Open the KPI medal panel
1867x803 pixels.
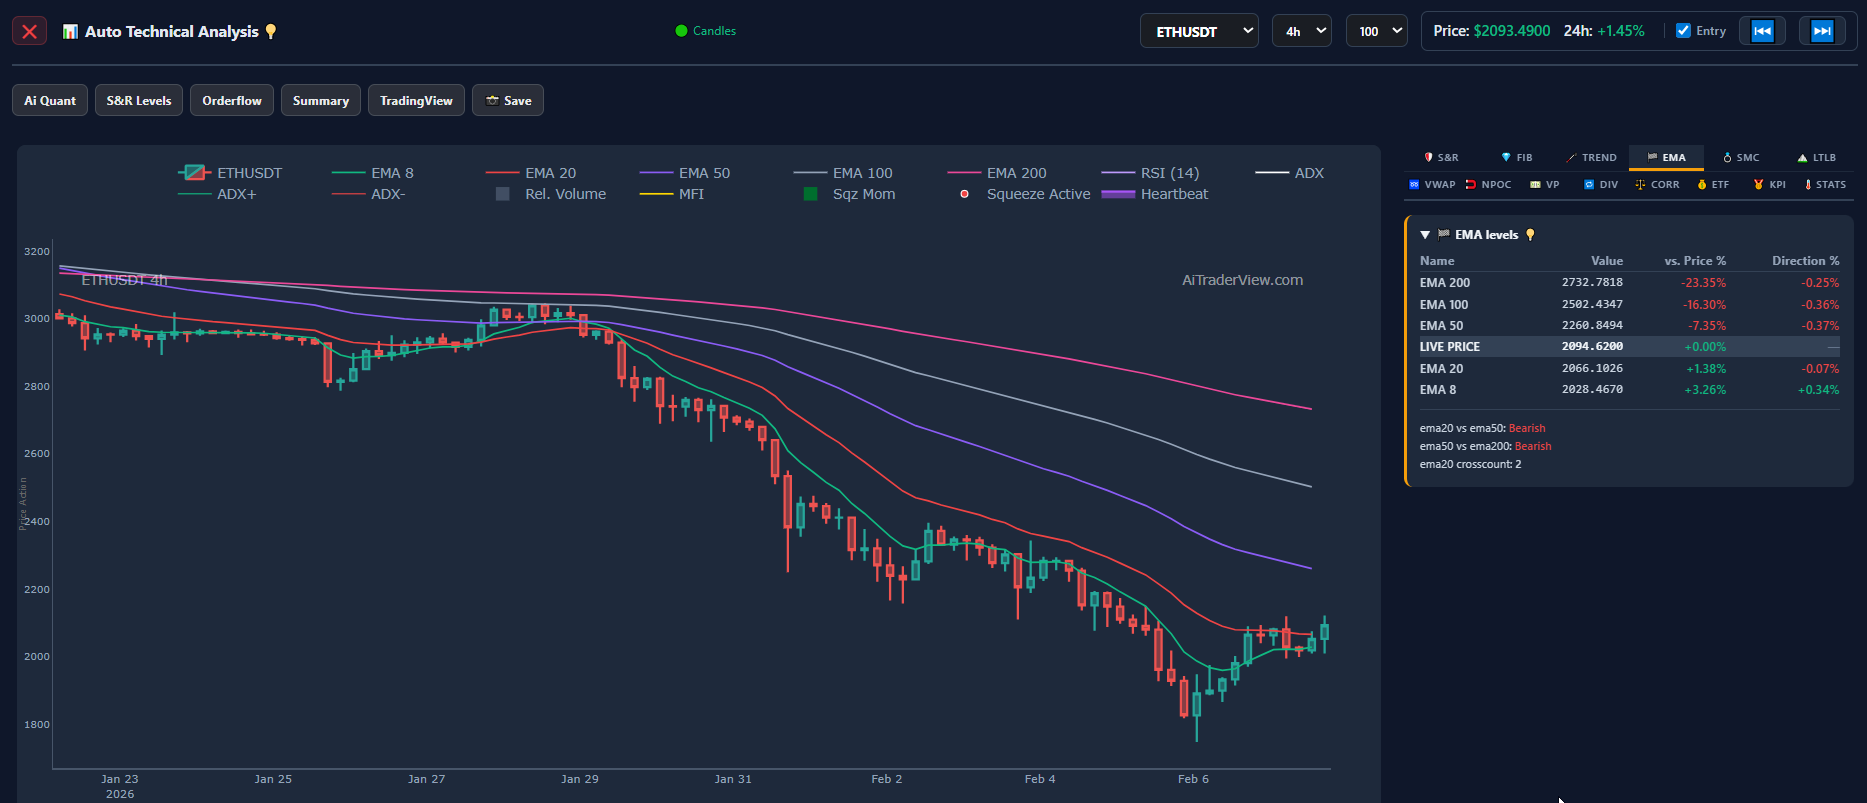click(x=1769, y=184)
